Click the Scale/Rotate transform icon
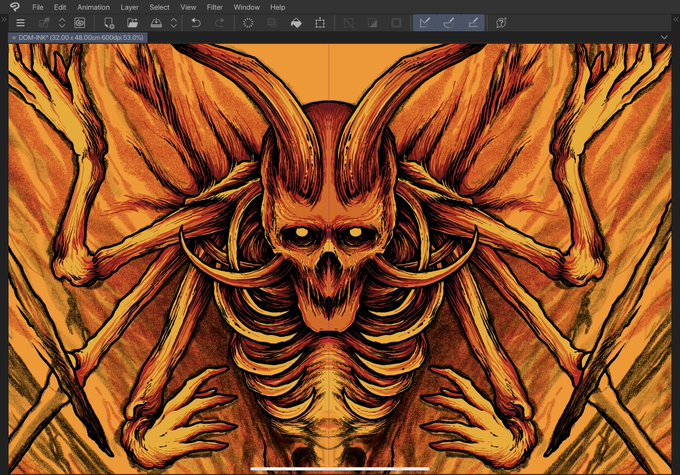This screenshot has width=680, height=475. [x=320, y=22]
